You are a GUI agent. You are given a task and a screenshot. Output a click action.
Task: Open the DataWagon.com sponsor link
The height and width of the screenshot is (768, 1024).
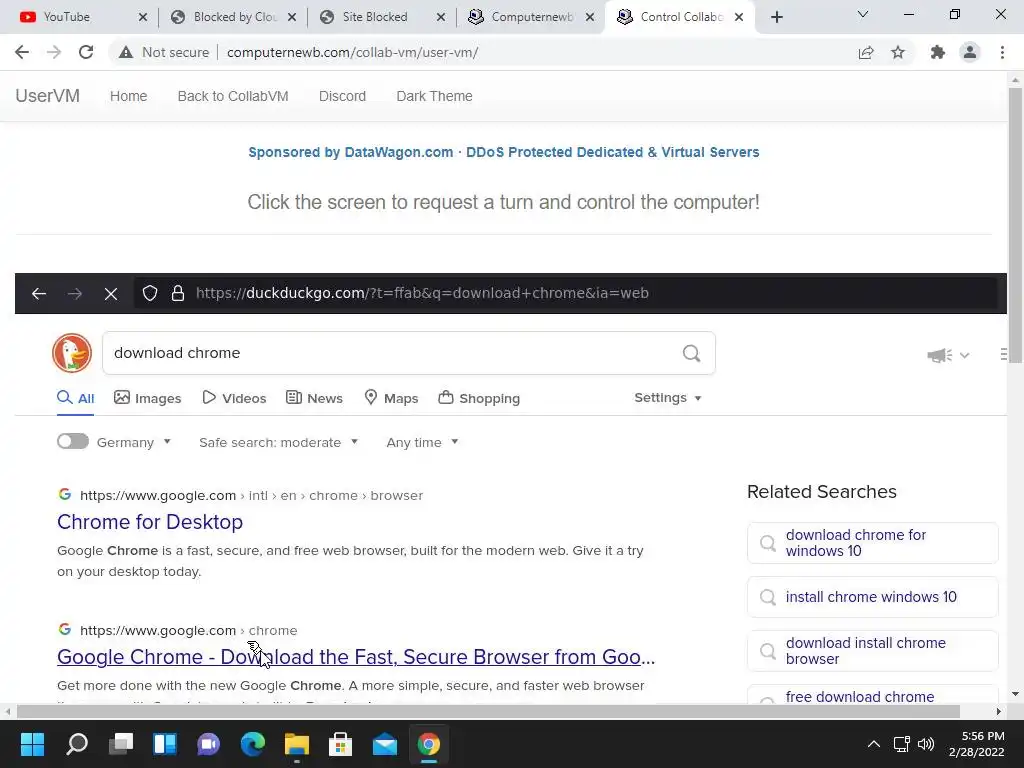click(x=504, y=152)
